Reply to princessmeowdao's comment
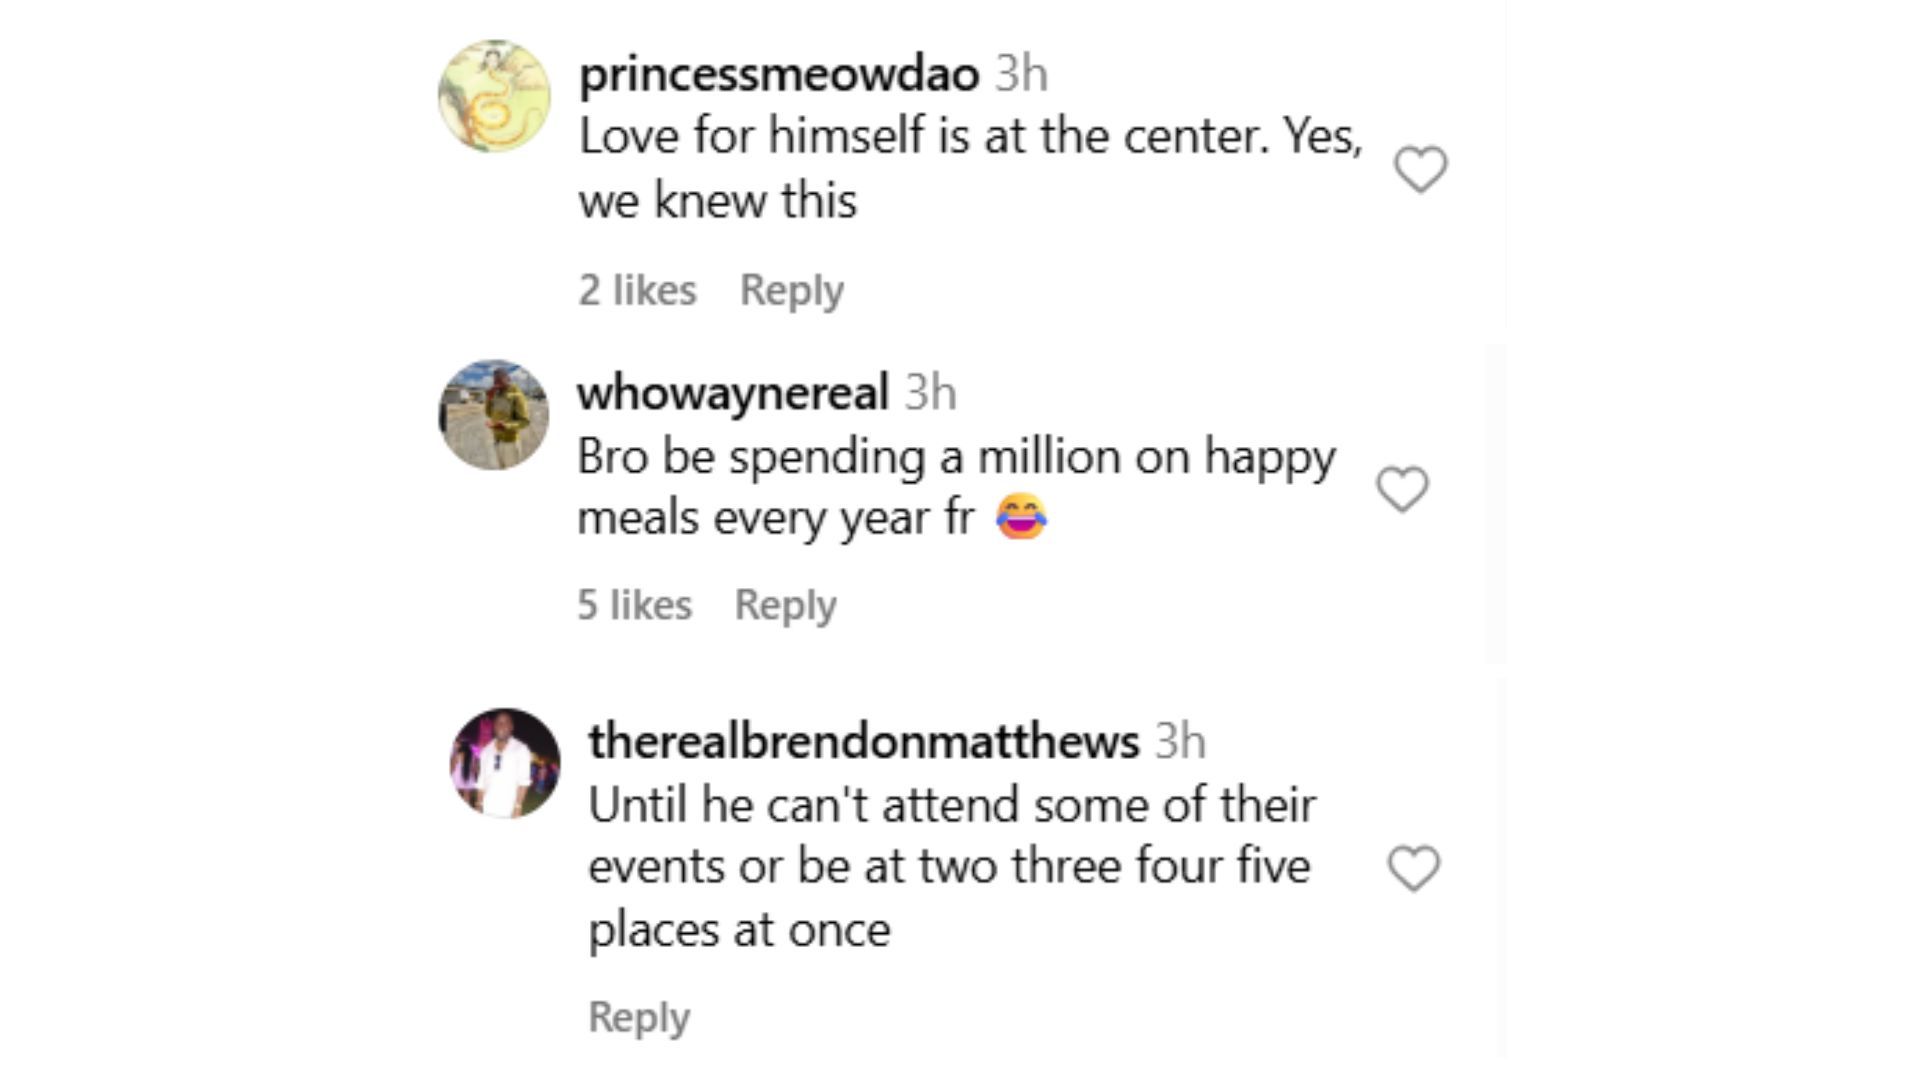 (791, 290)
